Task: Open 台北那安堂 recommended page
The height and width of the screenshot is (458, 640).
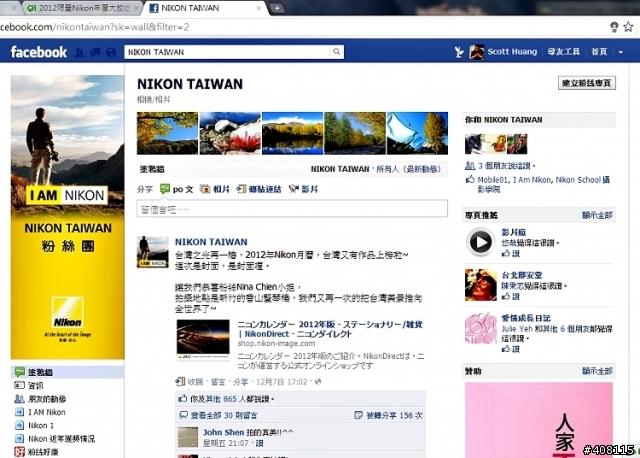Action: point(522,275)
